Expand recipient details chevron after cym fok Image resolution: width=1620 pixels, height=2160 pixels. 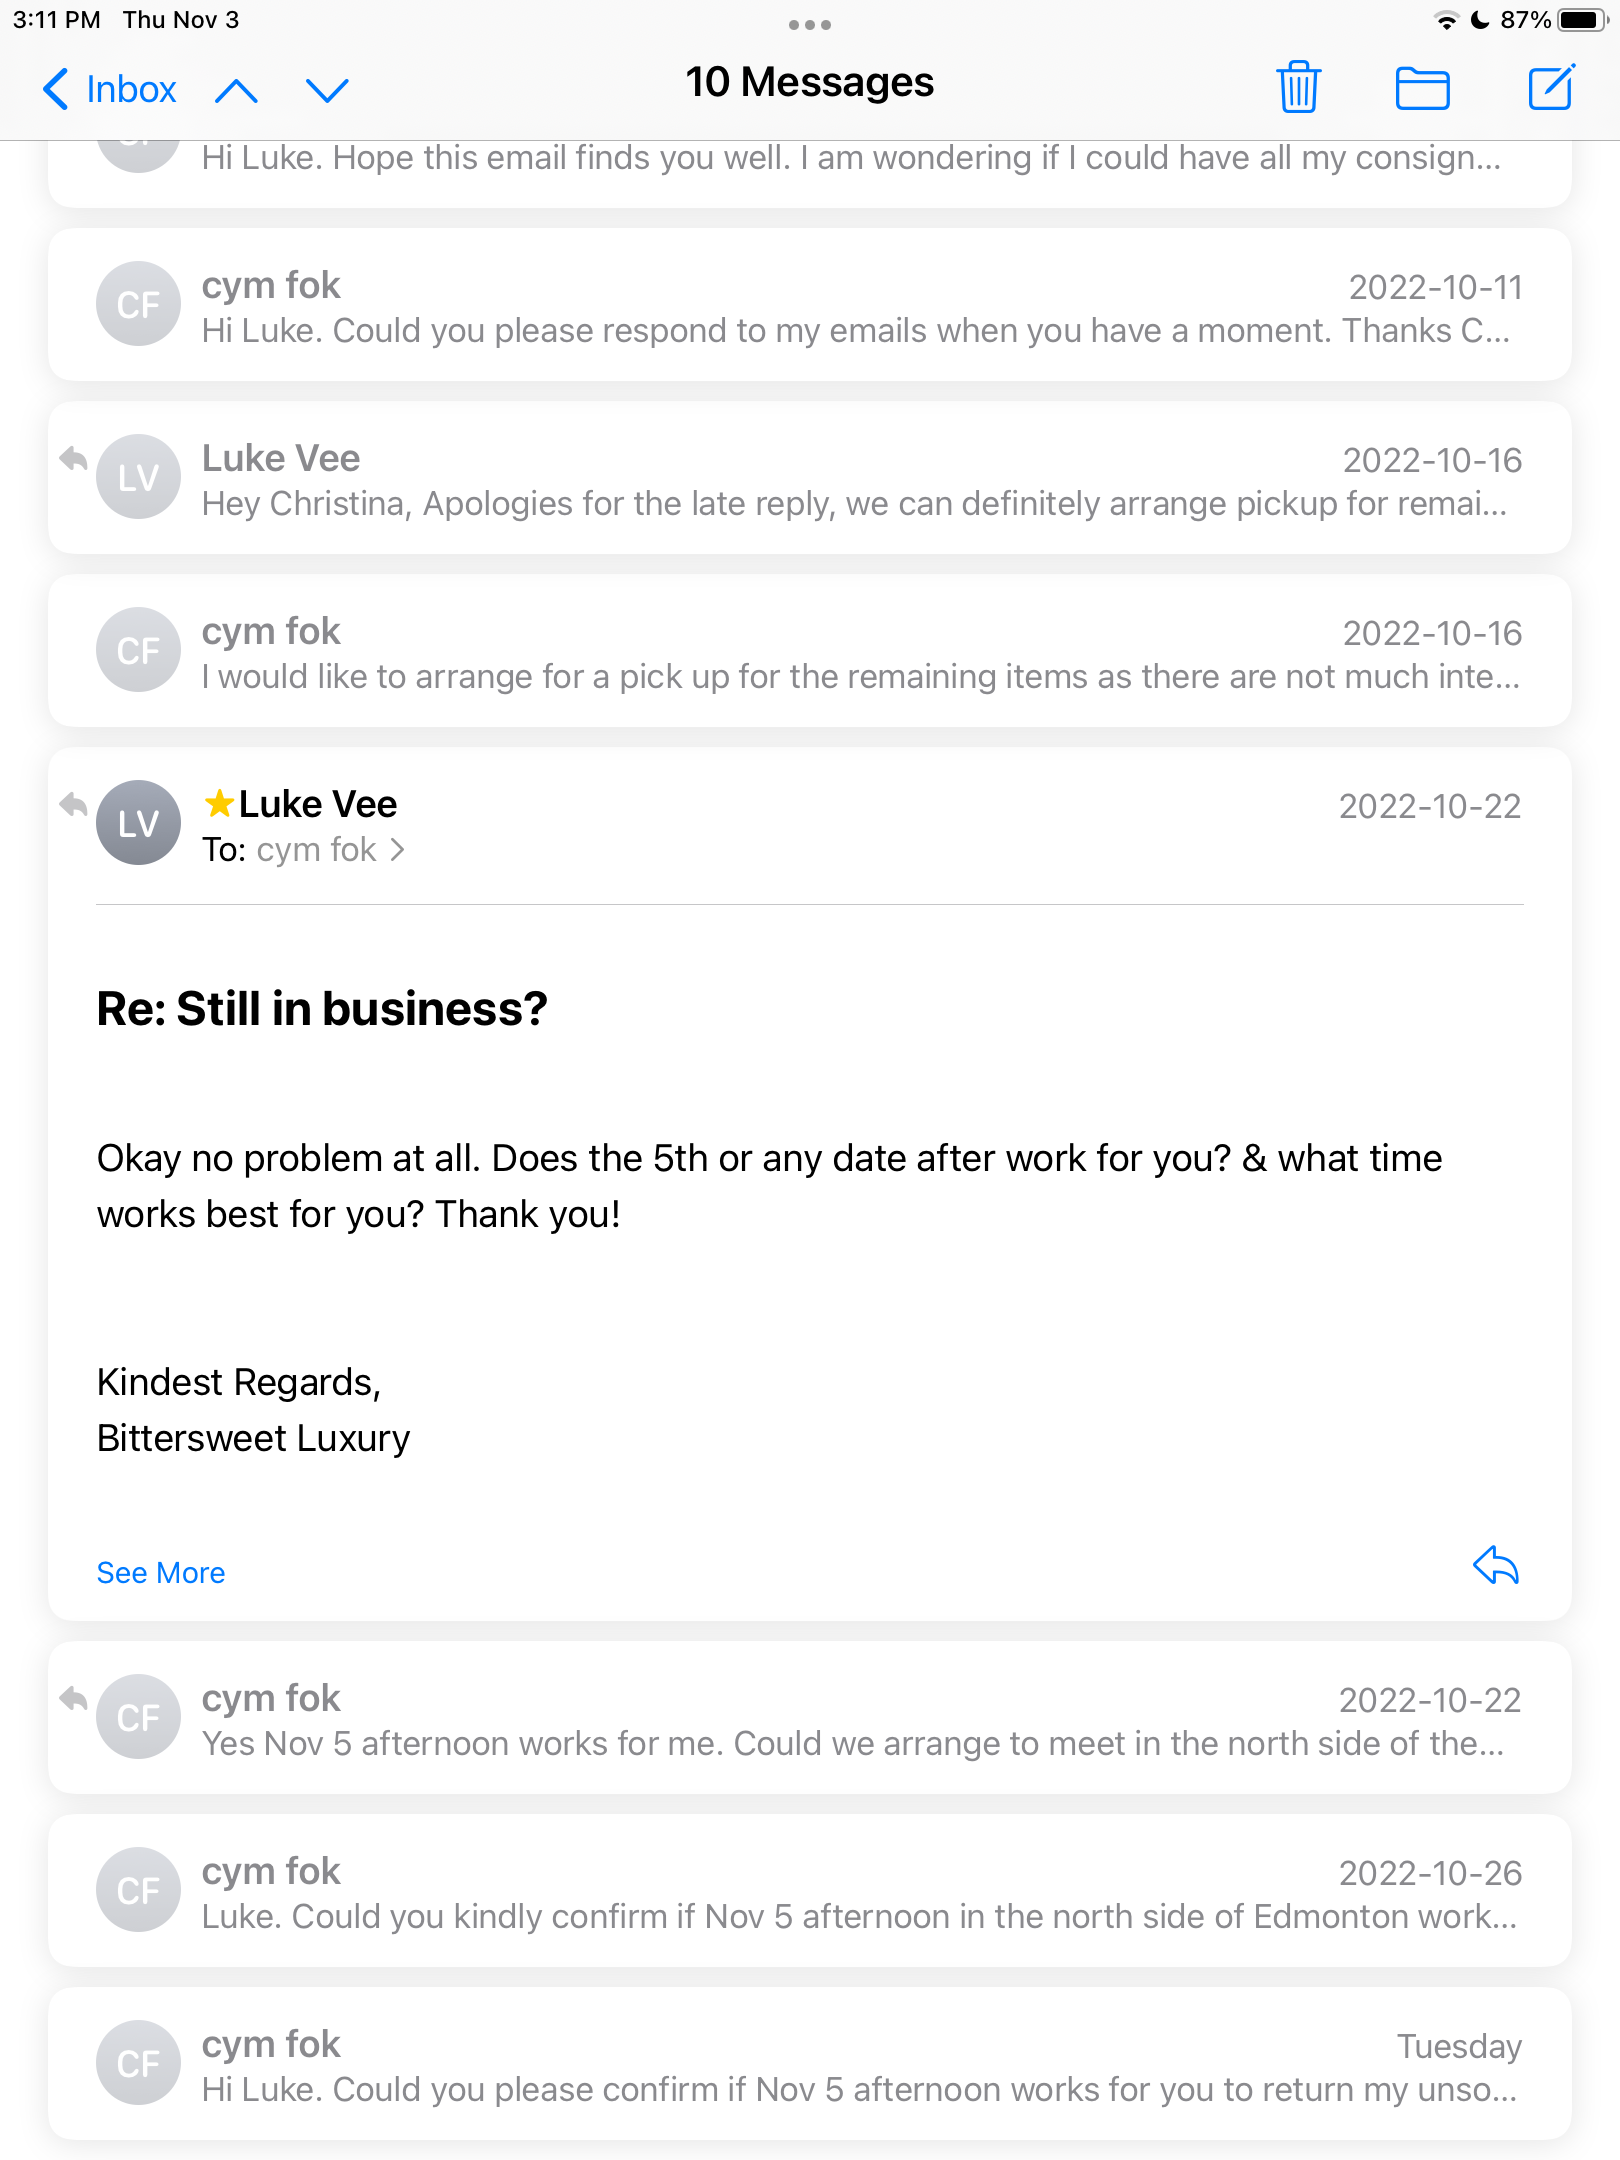tap(398, 850)
